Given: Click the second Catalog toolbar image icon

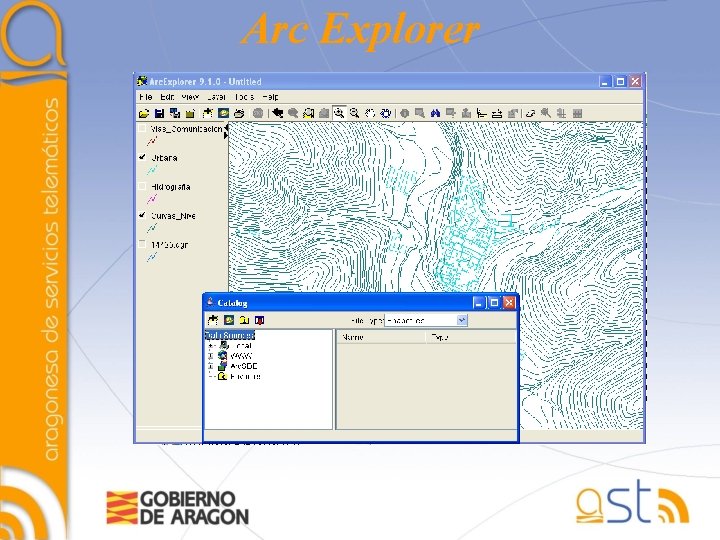Looking at the screenshot, I should [x=229, y=320].
